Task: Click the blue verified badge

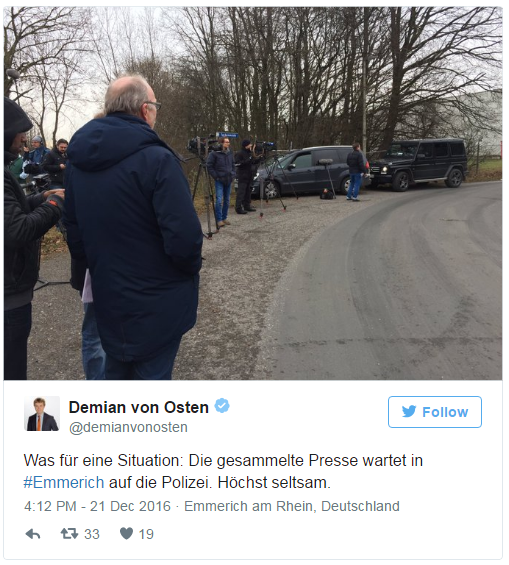Action: pyautogui.click(x=222, y=406)
